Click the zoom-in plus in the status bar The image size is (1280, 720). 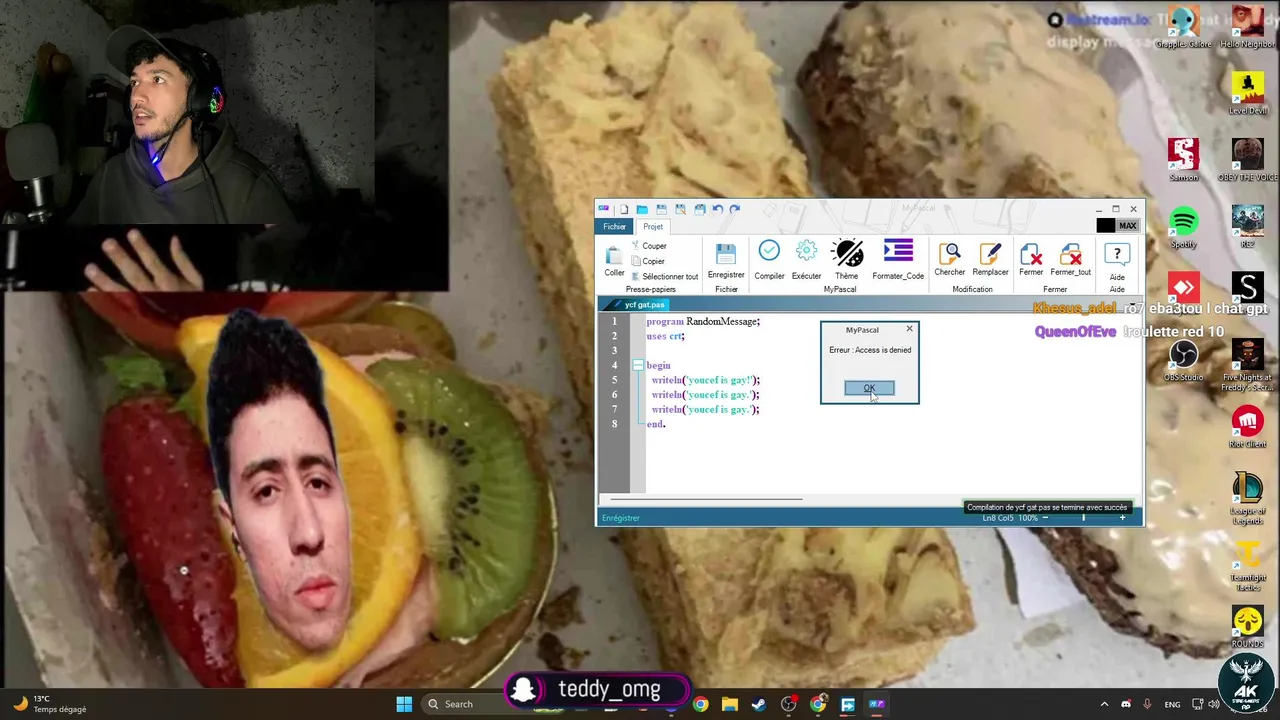pos(1122,518)
